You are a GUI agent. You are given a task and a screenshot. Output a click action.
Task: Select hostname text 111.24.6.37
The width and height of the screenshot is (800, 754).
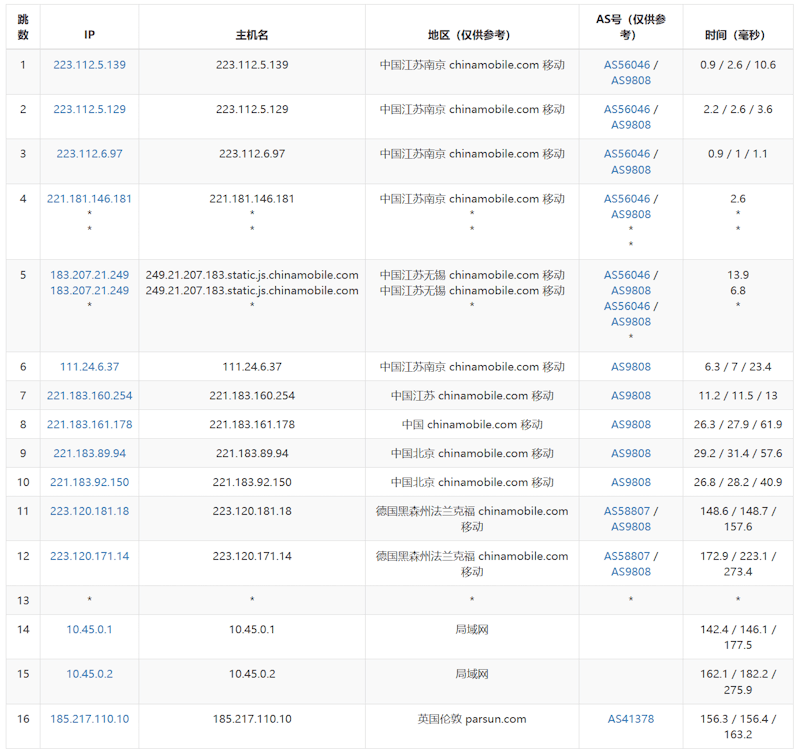tap(252, 367)
